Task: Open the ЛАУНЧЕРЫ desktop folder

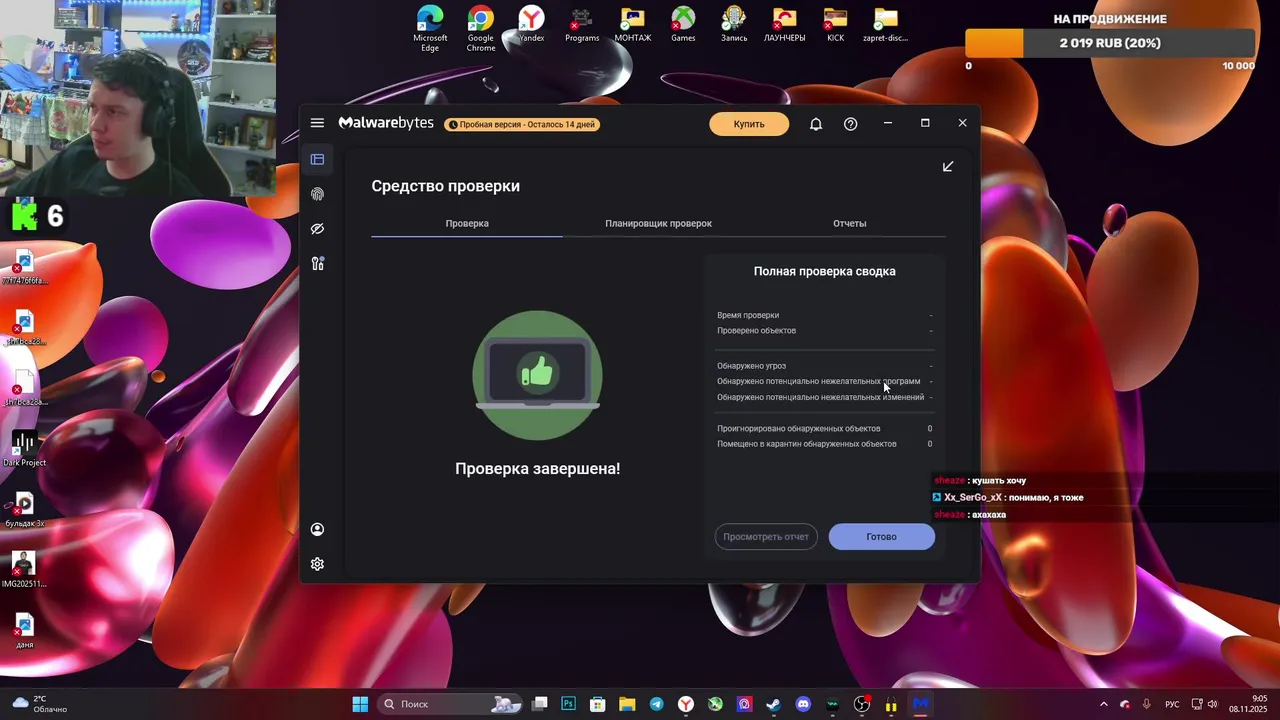Action: [785, 25]
